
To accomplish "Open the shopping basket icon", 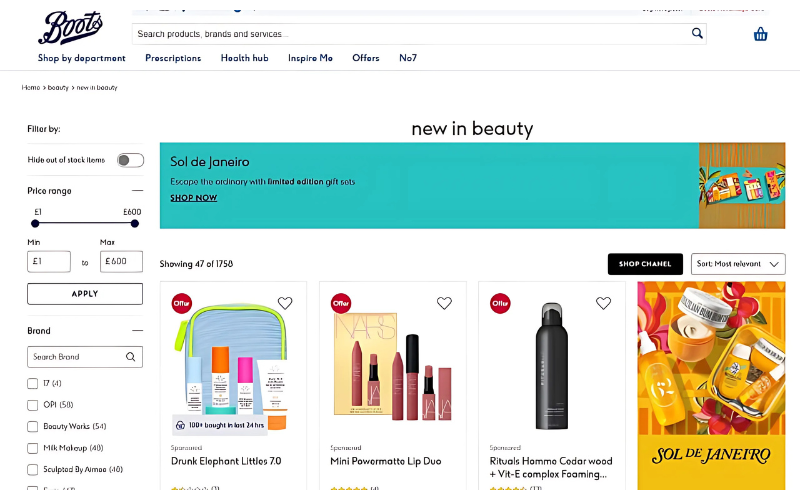I will (760, 34).
